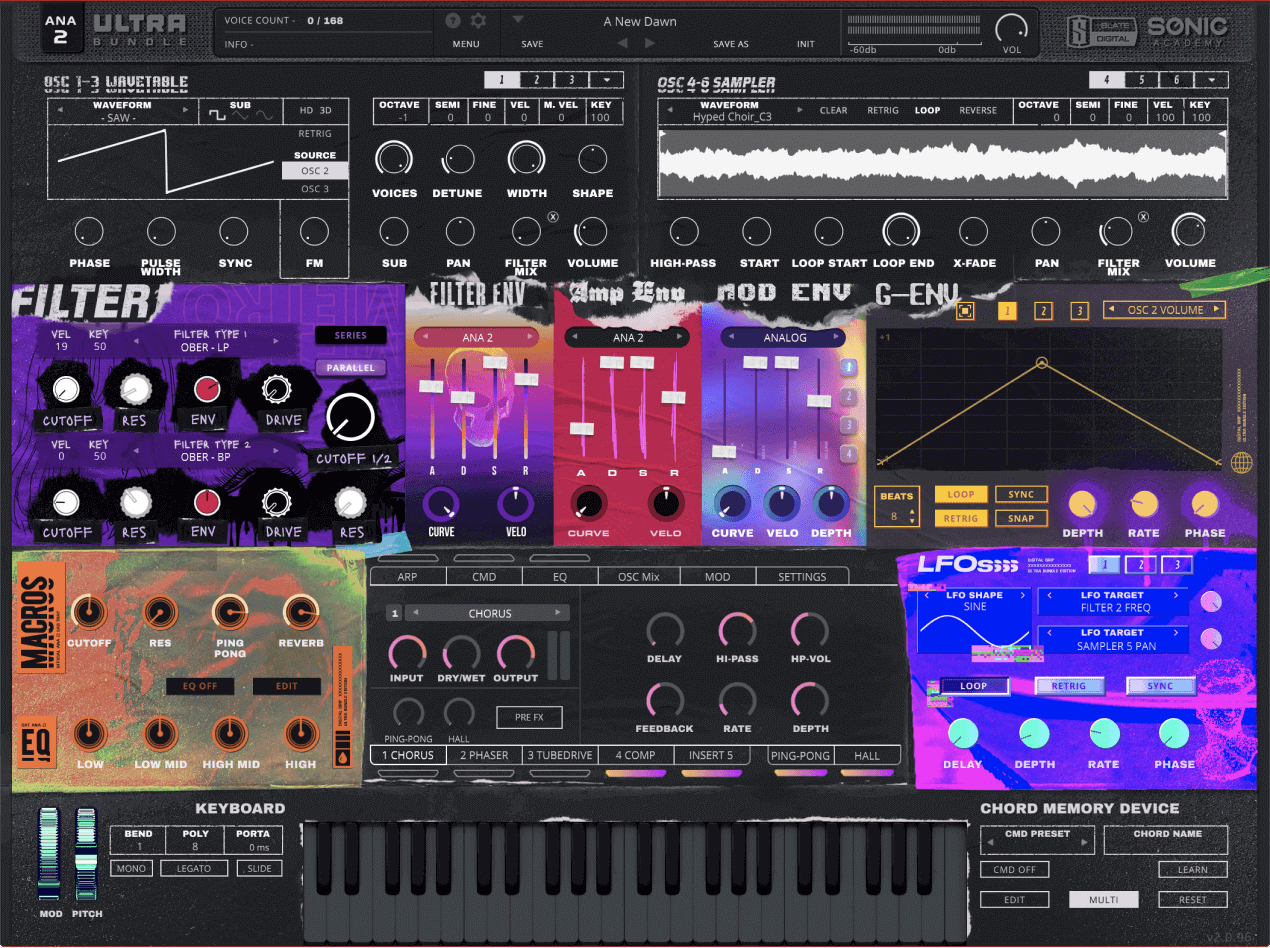
Task: Expand the OSC 1-3 selector dropdown arrow
Action: coord(607,80)
